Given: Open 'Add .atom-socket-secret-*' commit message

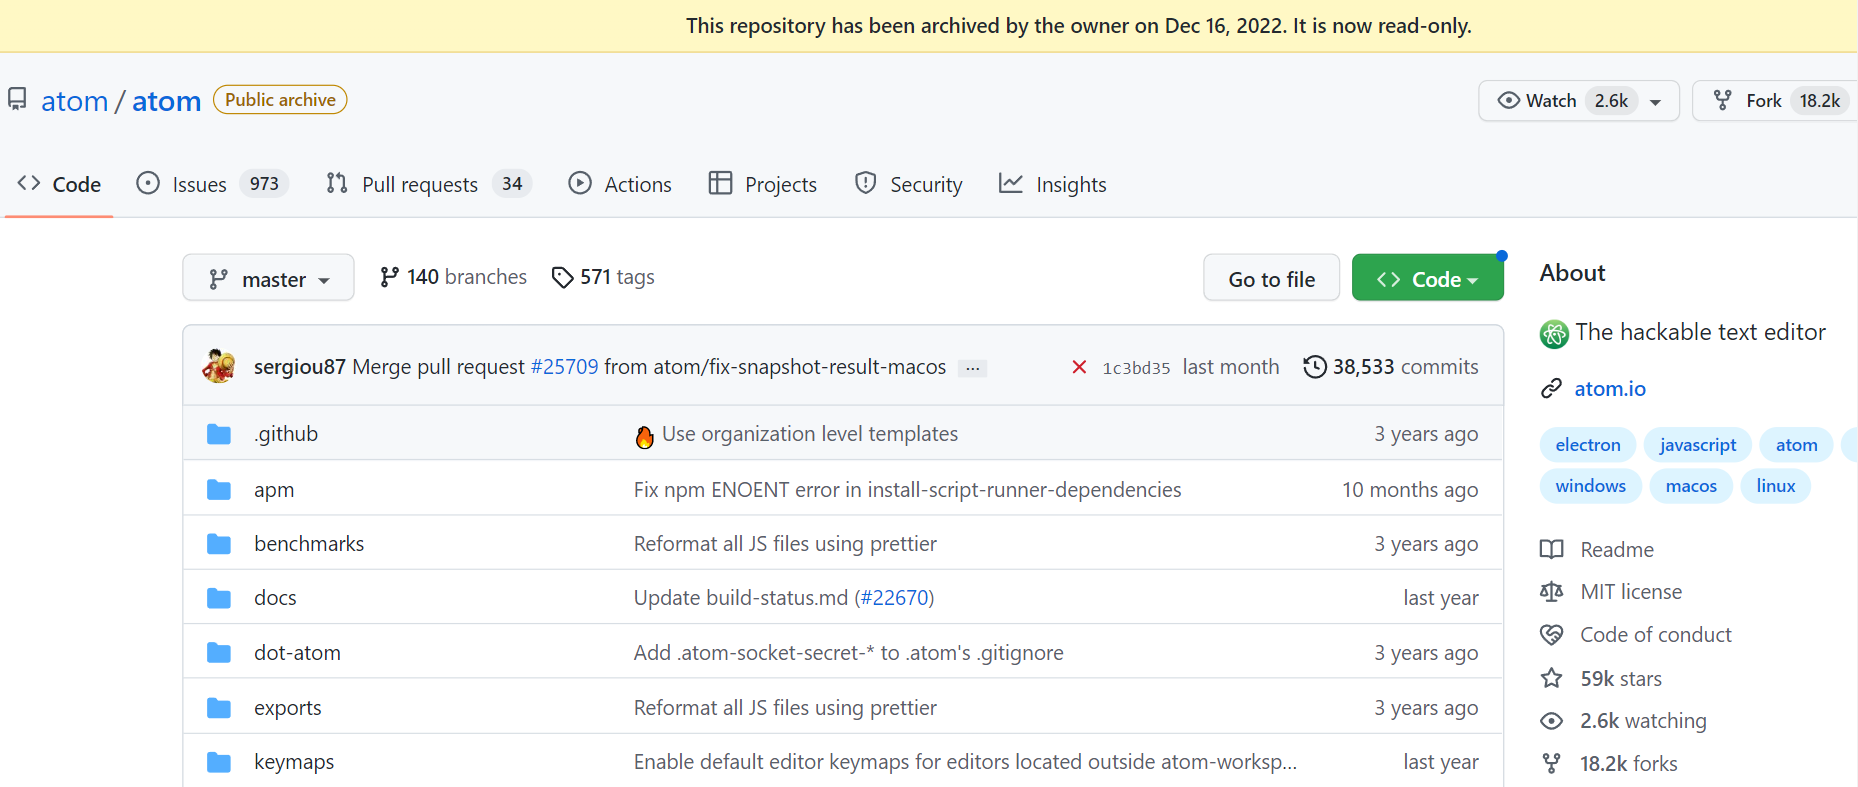Looking at the screenshot, I should pyautogui.click(x=849, y=653).
